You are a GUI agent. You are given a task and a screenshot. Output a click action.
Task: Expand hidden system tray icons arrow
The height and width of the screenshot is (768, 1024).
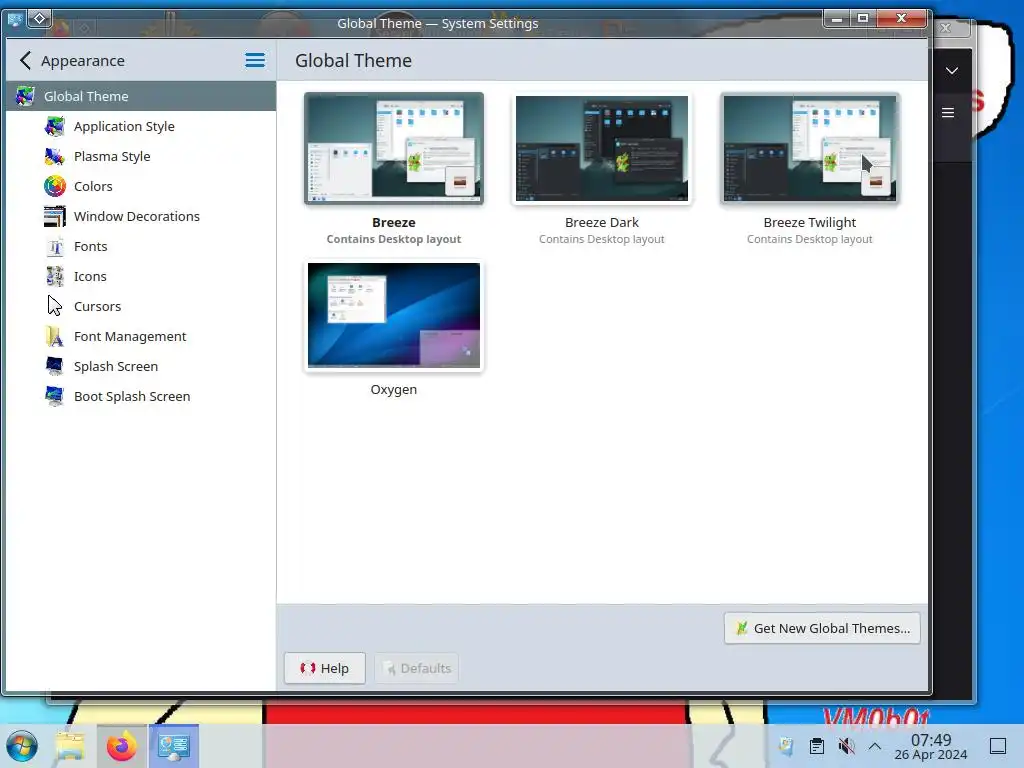pyautogui.click(x=875, y=746)
